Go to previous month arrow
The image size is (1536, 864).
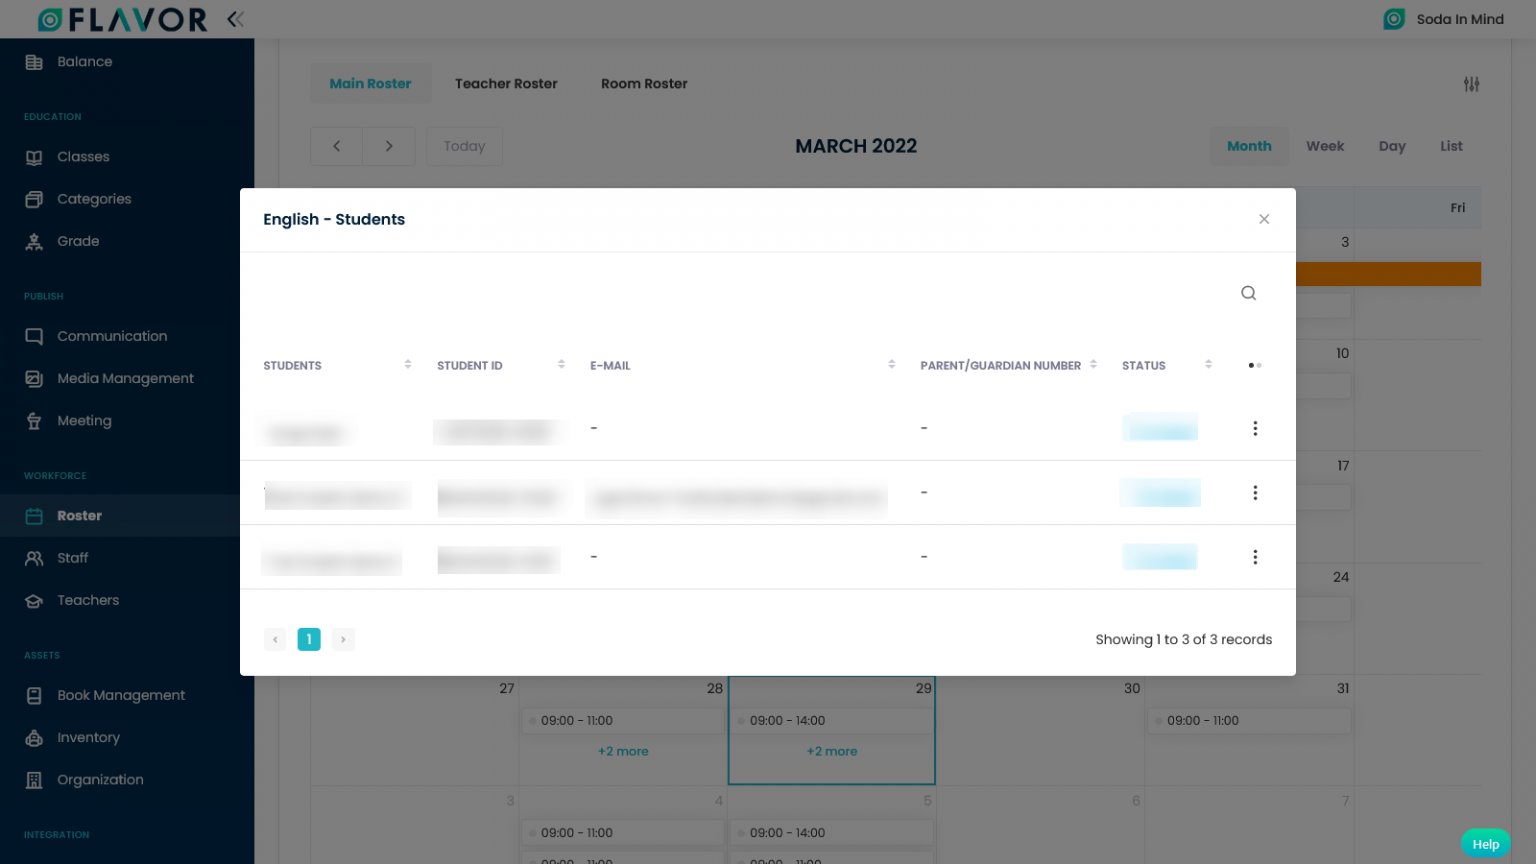[x=337, y=146]
